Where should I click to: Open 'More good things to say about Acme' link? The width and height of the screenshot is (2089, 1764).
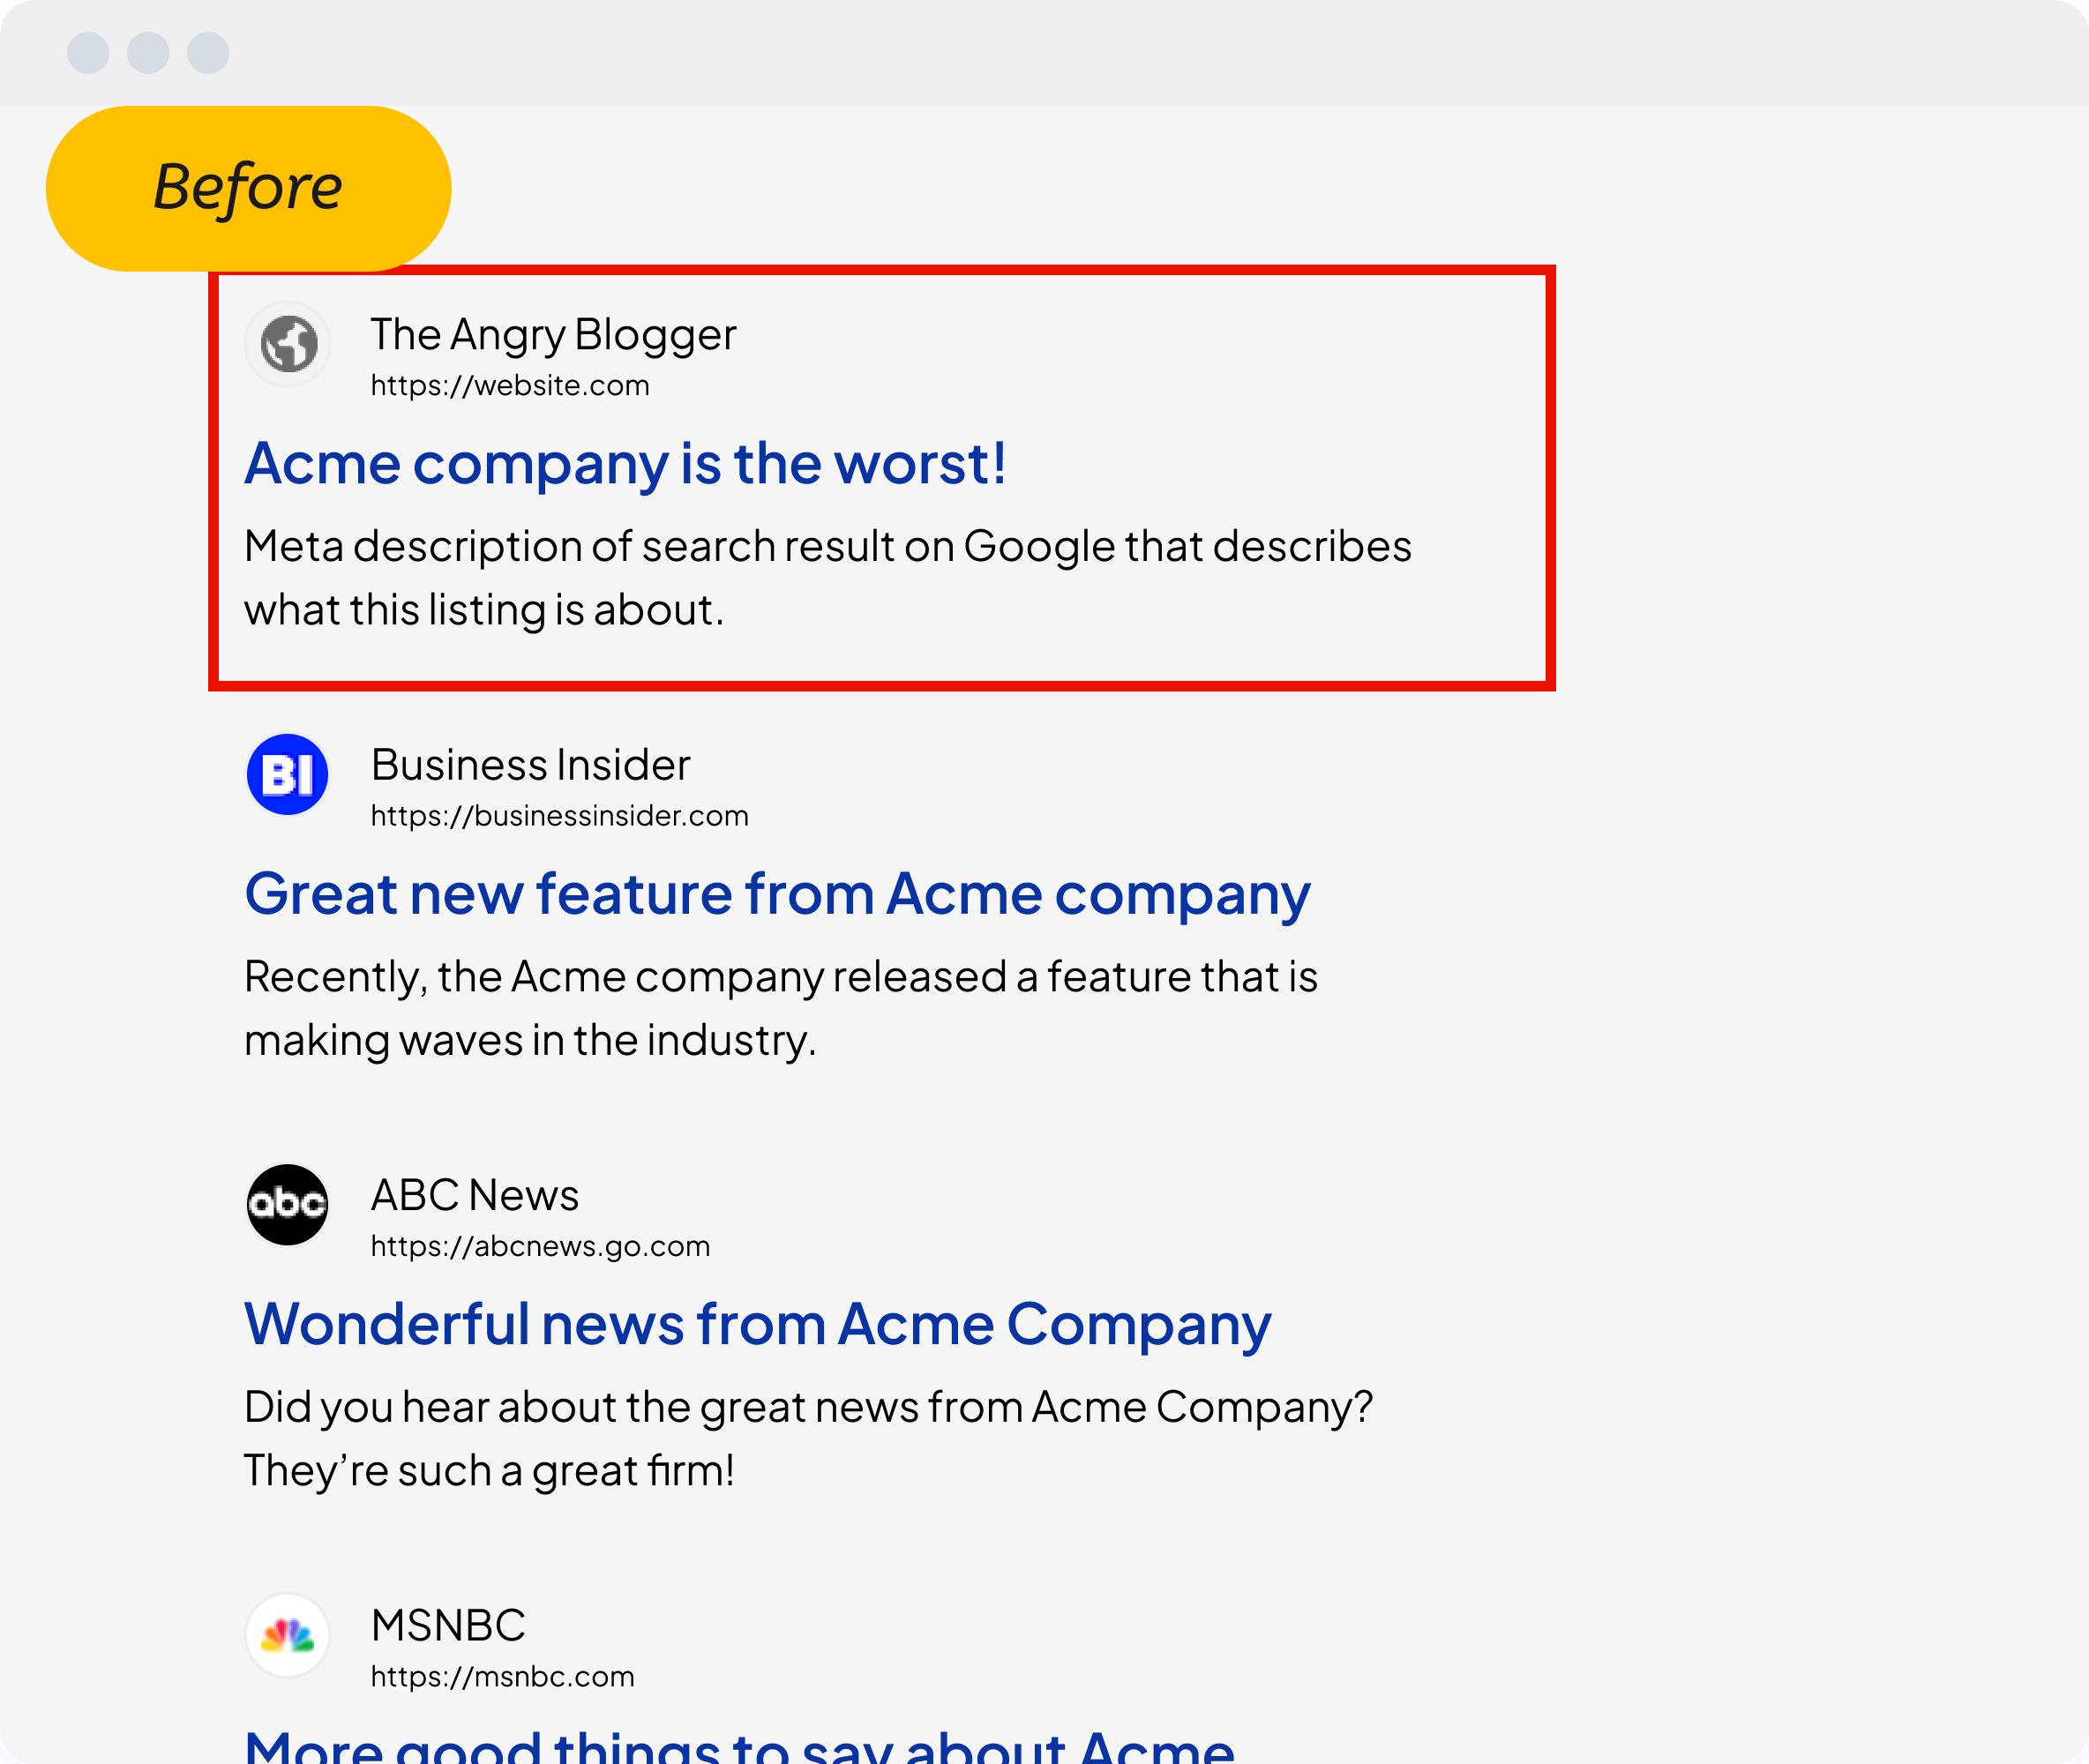click(740, 1748)
